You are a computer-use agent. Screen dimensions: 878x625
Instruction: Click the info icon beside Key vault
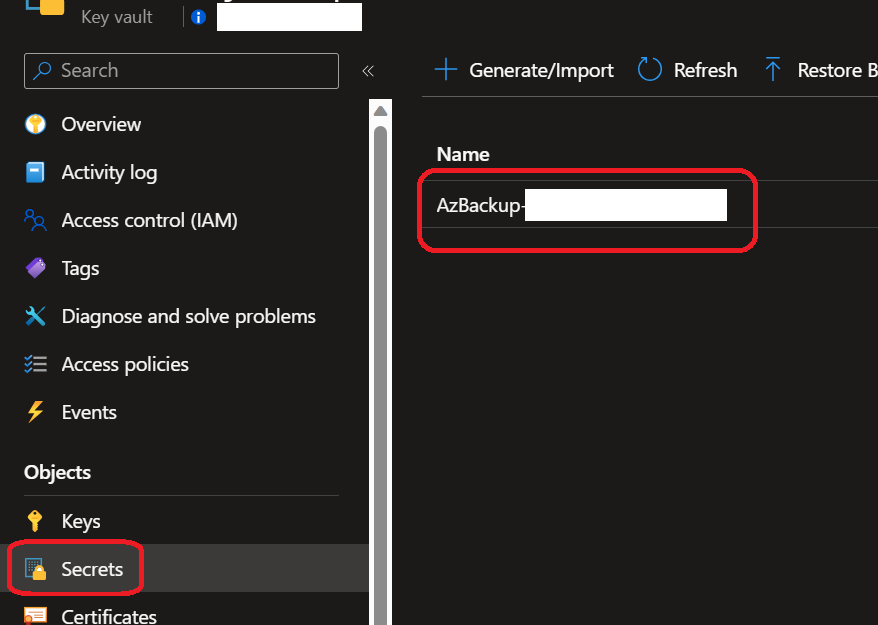click(198, 17)
